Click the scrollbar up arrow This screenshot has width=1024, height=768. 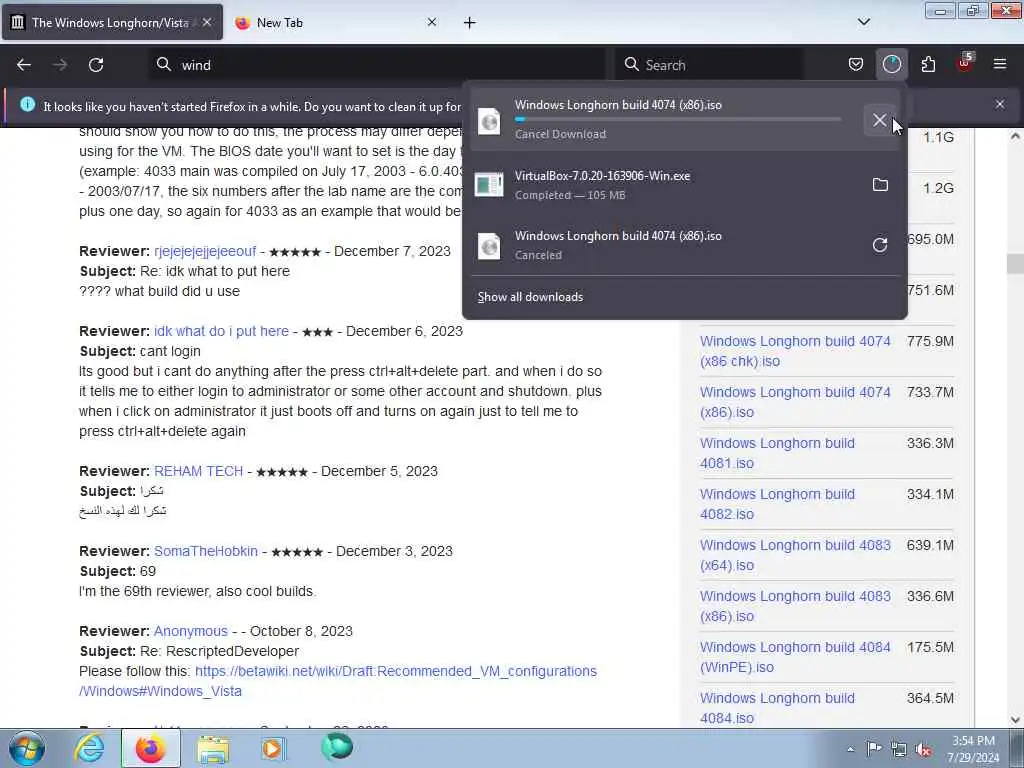point(1014,136)
